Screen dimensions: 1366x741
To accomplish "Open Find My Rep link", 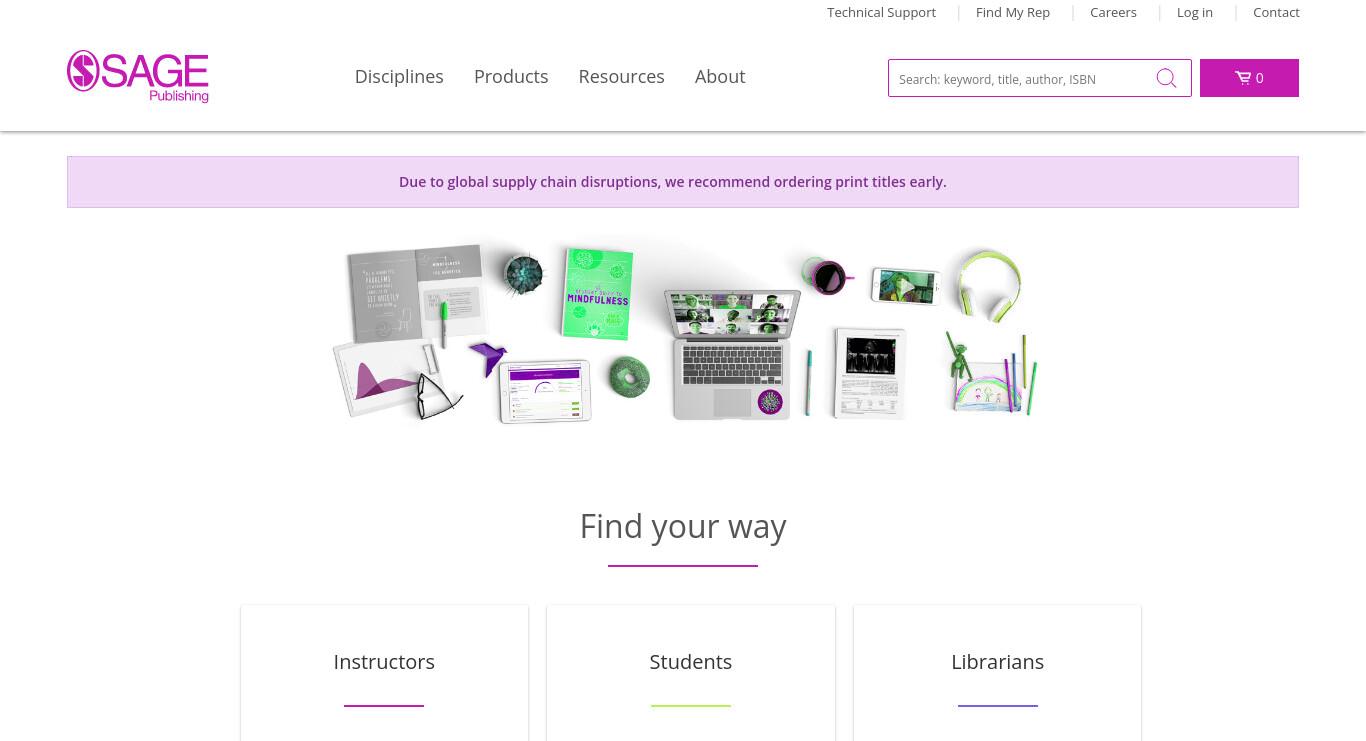I will (x=1013, y=12).
